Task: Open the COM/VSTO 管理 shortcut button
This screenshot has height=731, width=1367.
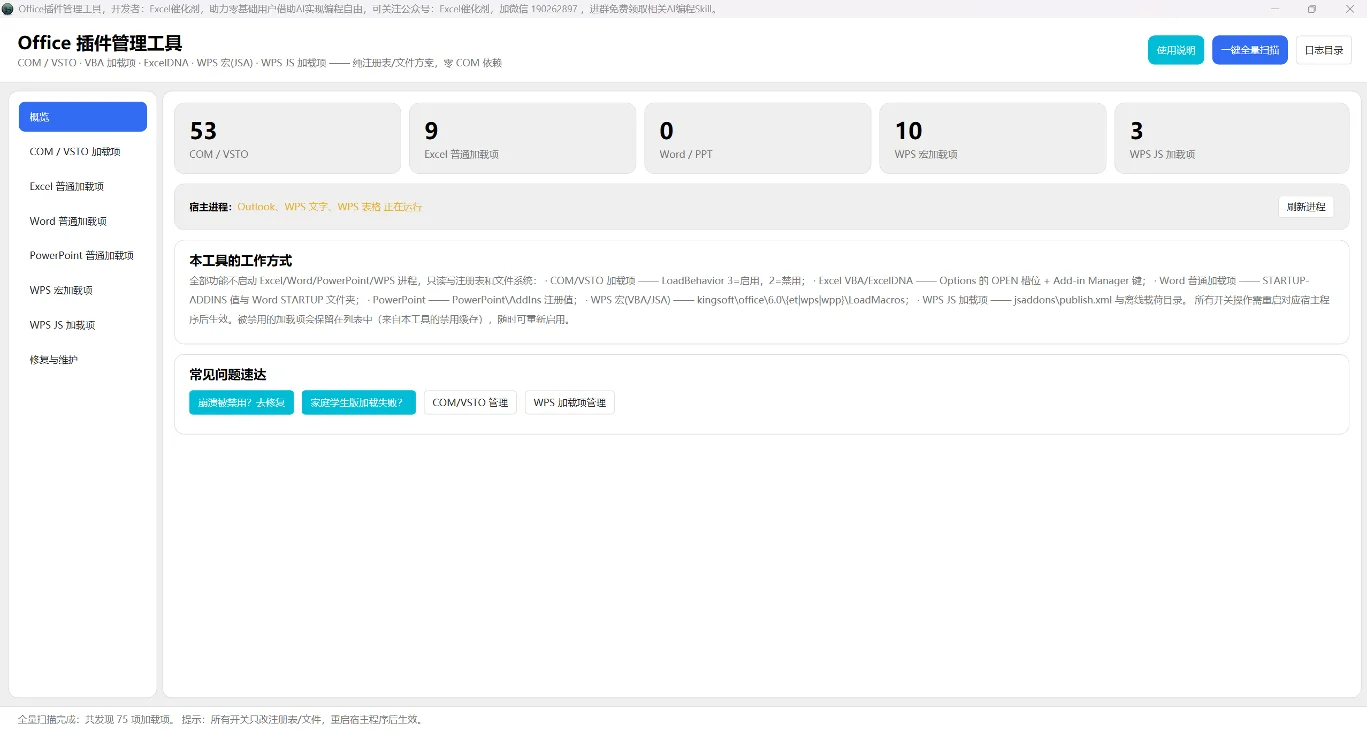Action: pos(470,403)
